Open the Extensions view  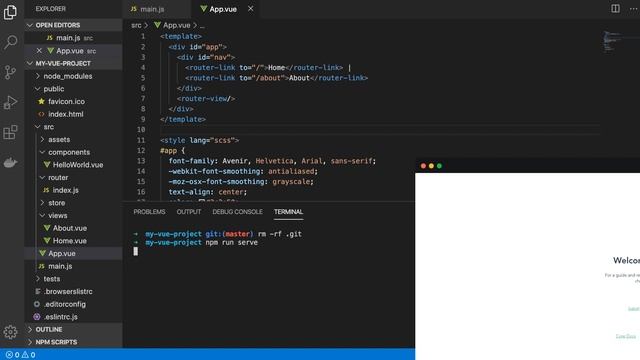(10, 132)
